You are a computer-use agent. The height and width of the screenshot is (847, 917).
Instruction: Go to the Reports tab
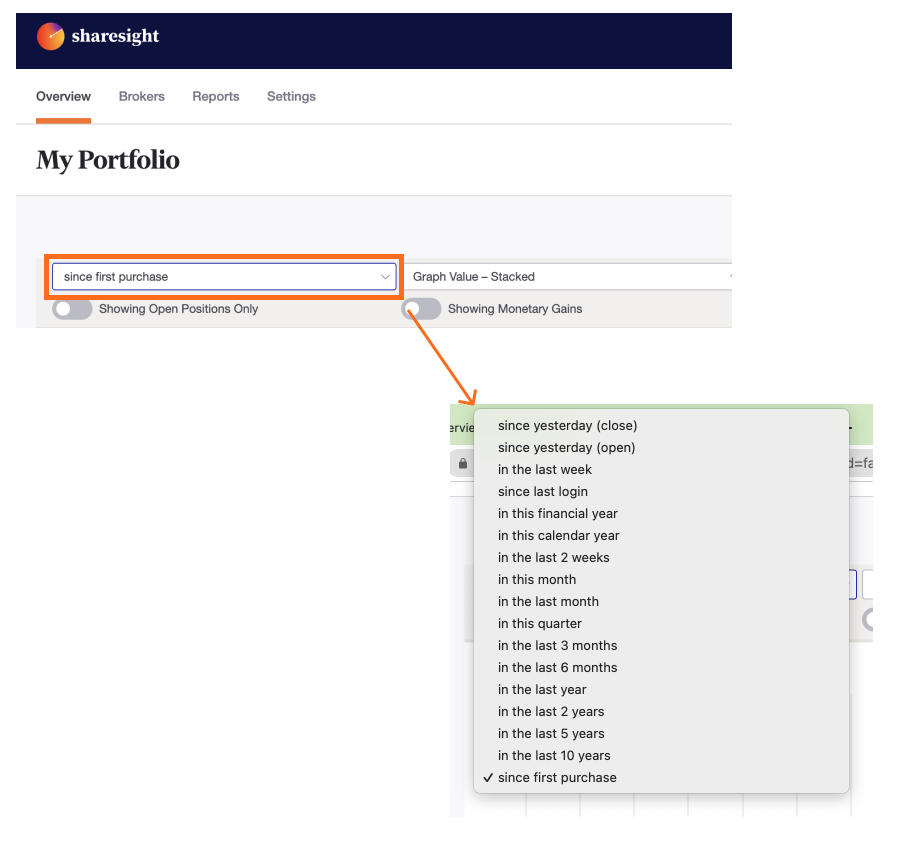coord(215,96)
